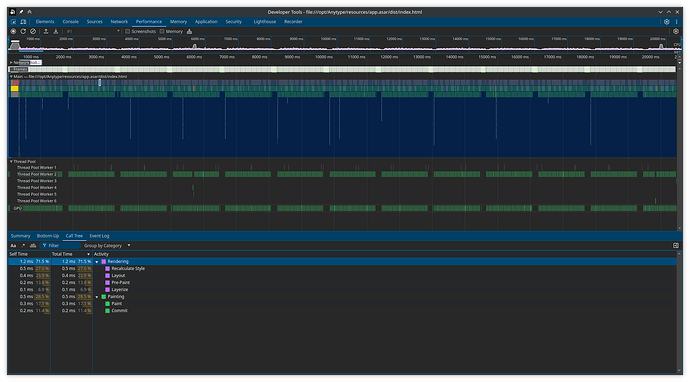Viewport: 690px width, 382px height.
Task: Click the pin icon in title bar
Action: (21, 12)
